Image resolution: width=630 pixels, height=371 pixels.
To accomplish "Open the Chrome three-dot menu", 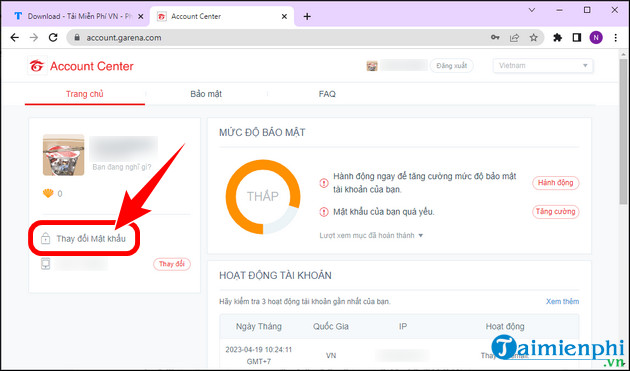I will pyautogui.click(x=616, y=38).
